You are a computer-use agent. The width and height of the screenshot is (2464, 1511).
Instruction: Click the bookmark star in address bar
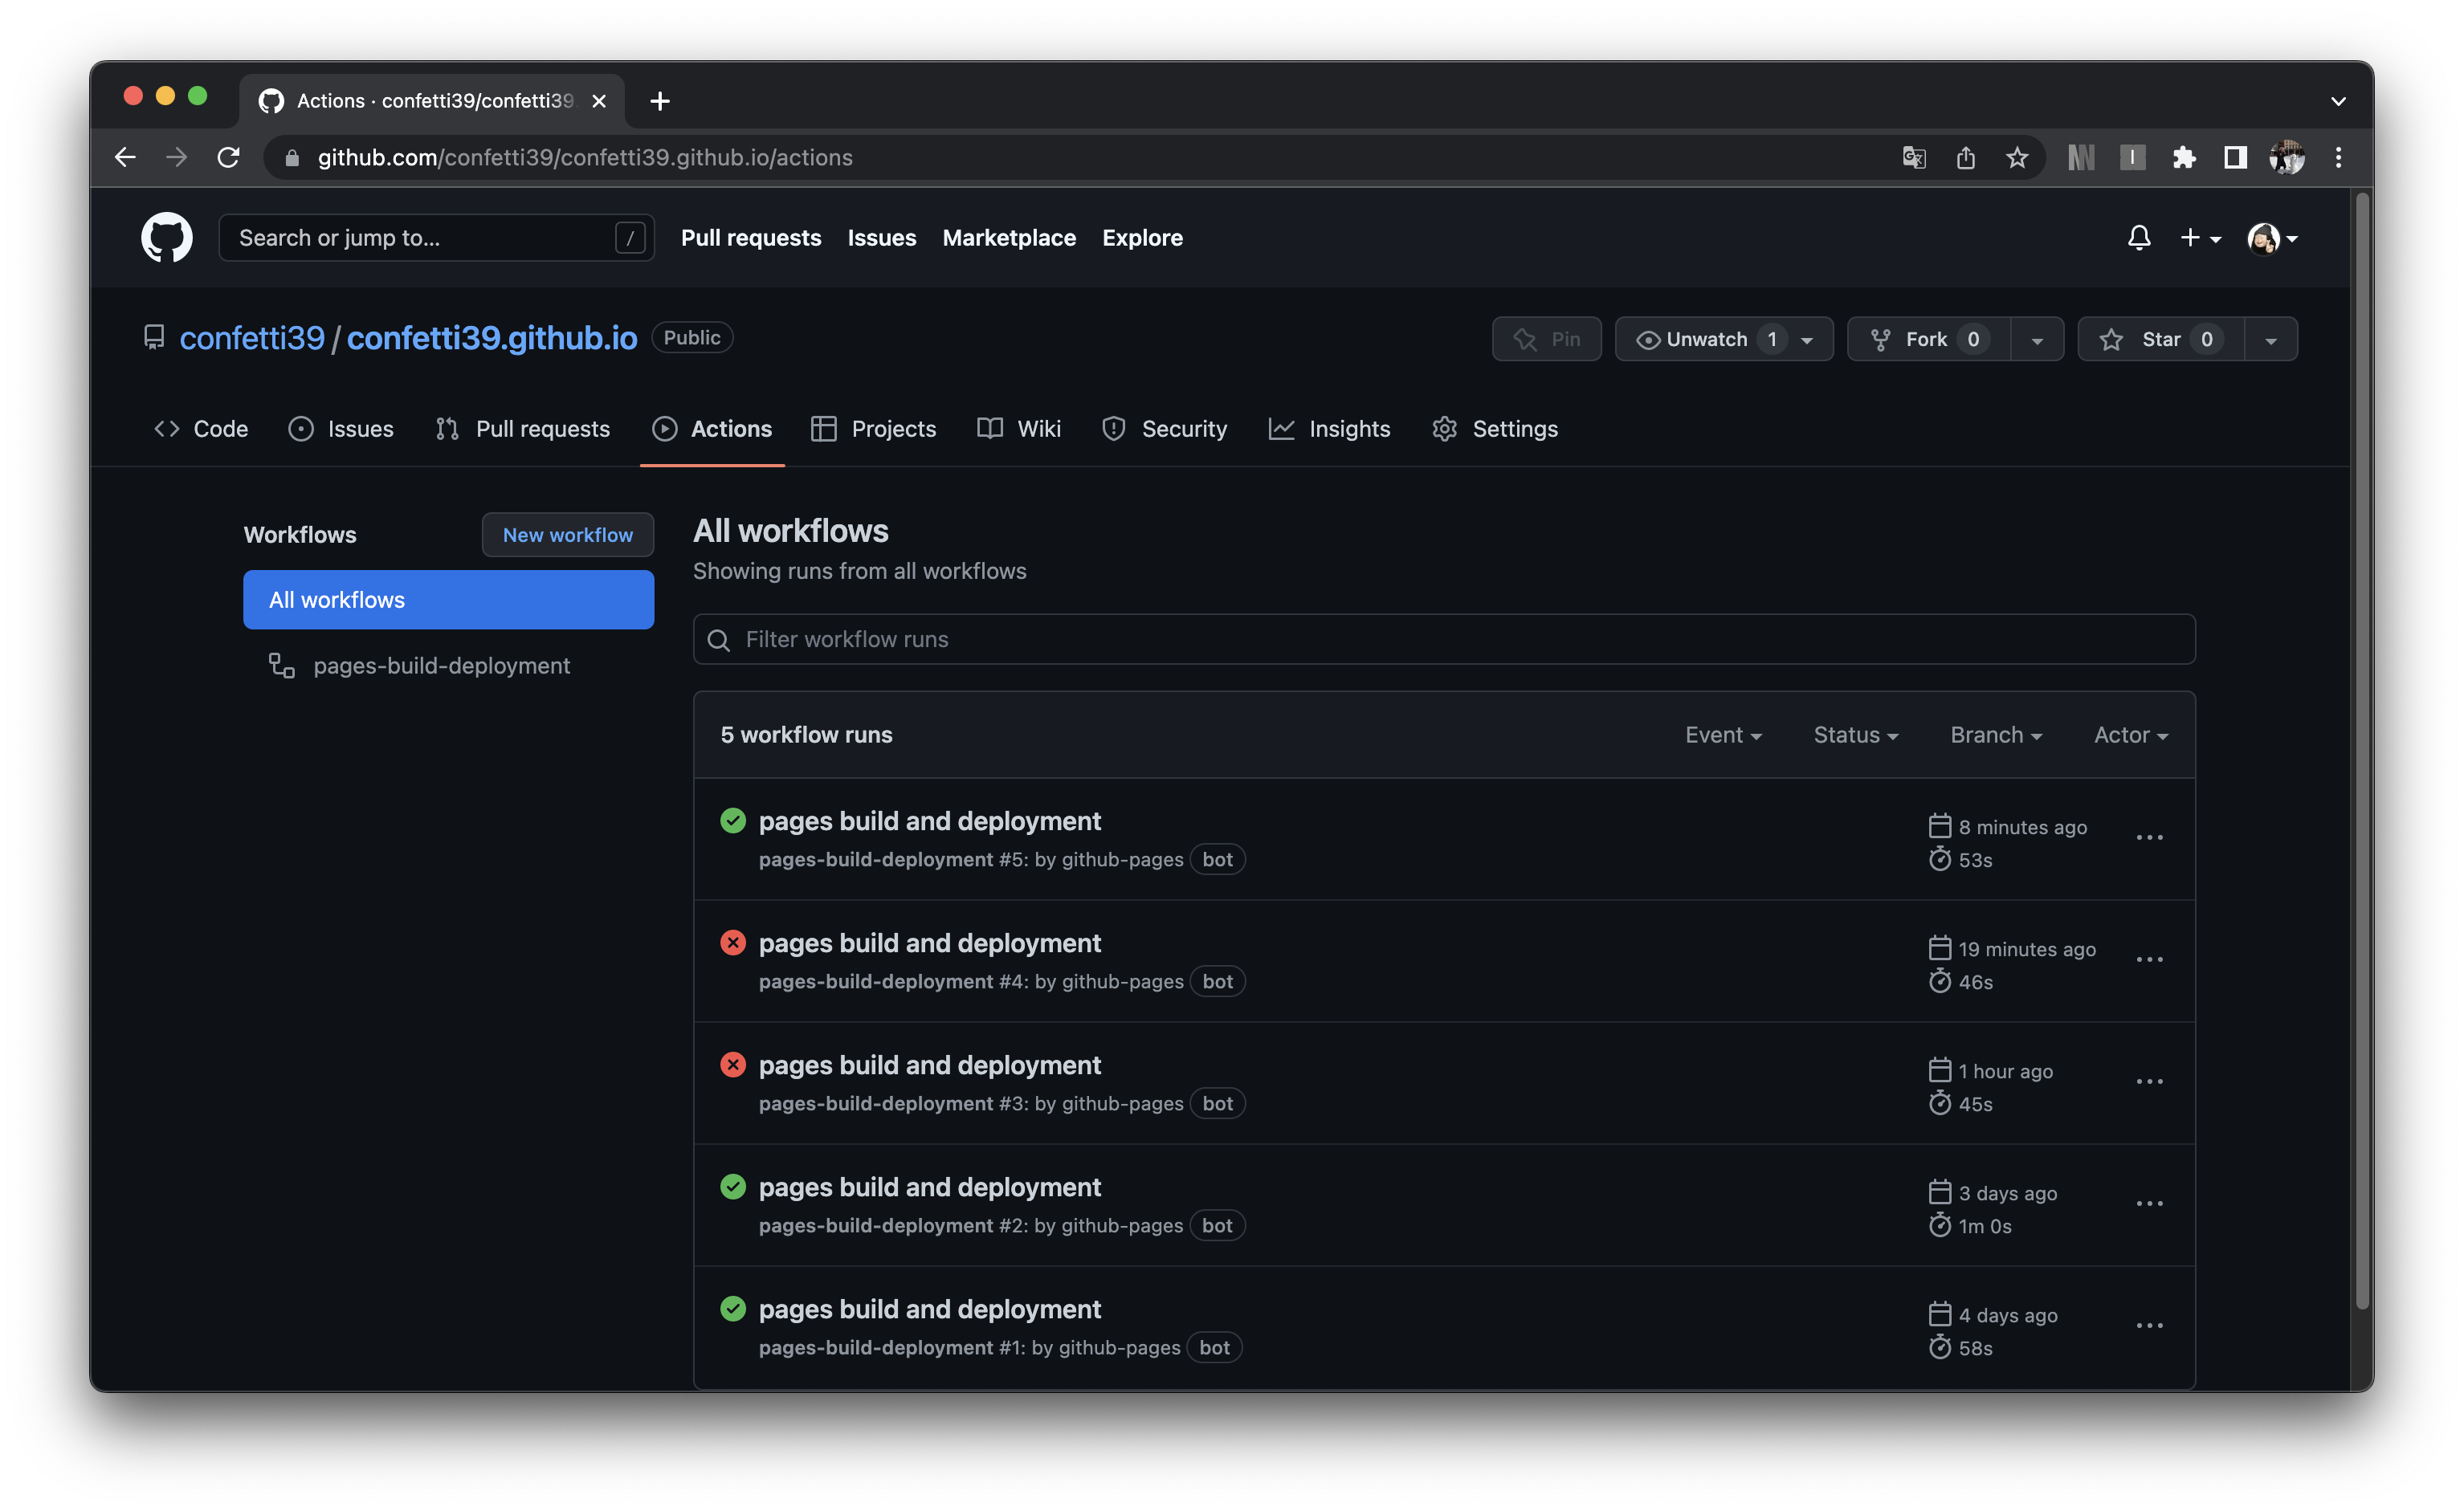point(2016,158)
